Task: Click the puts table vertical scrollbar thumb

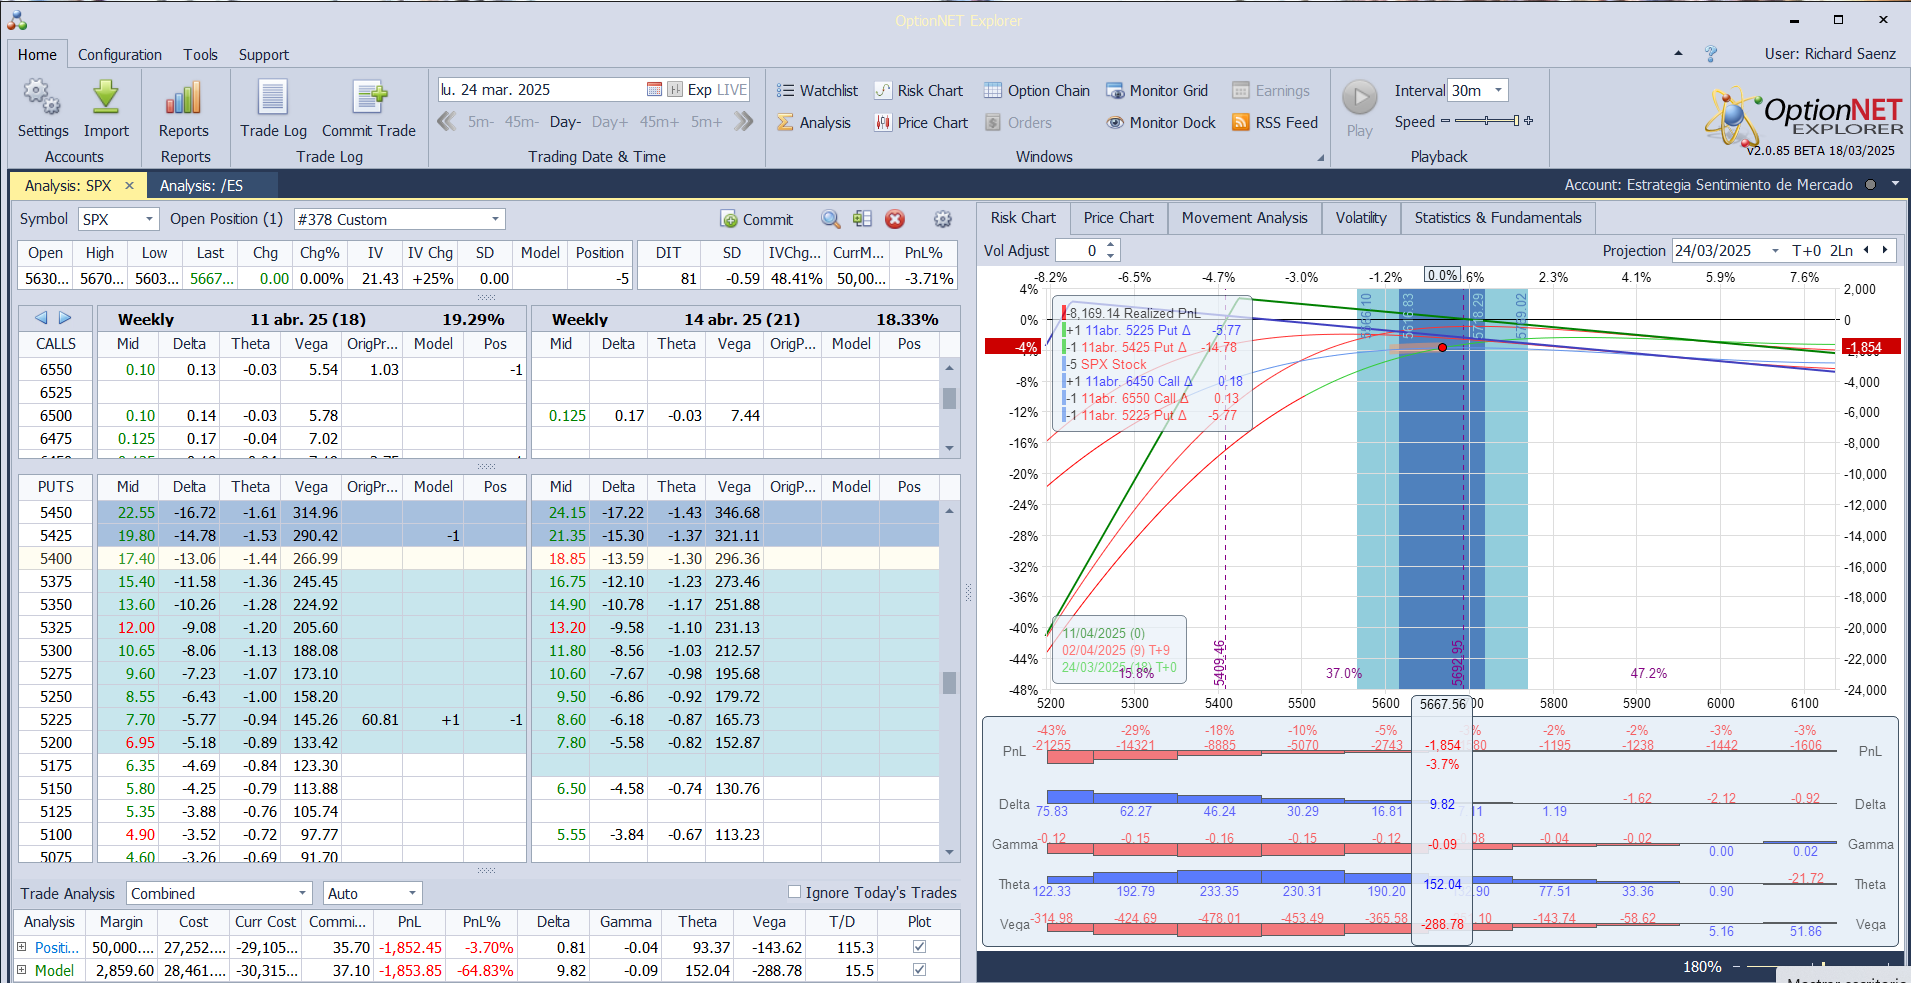Action: click(x=949, y=683)
